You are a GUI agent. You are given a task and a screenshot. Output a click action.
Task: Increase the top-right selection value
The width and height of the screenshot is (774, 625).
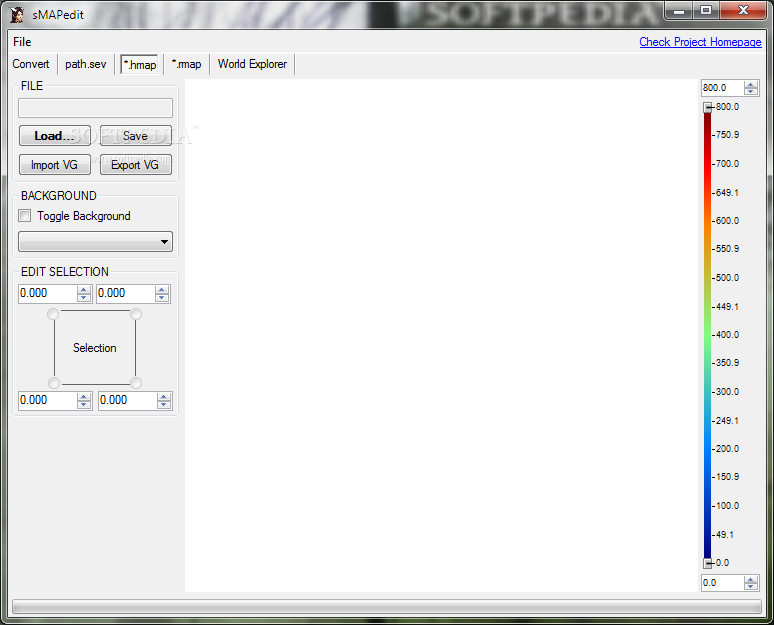pyautogui.click(x=162, y=289)
